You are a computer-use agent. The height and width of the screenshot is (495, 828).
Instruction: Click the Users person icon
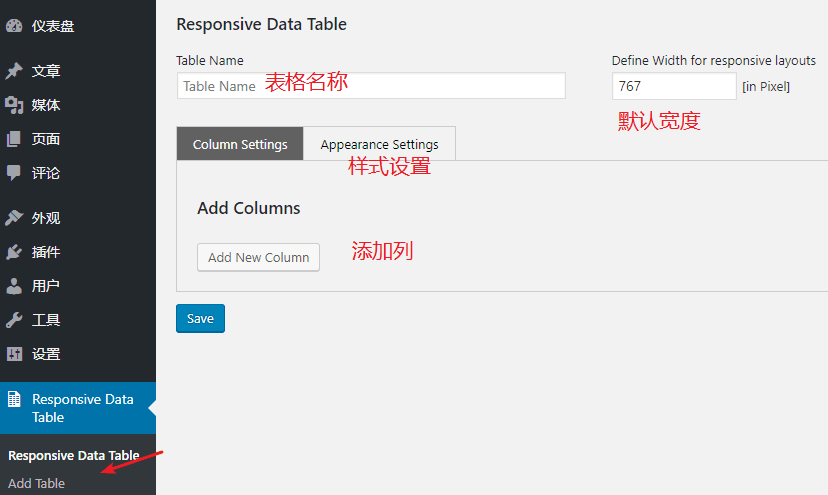click(14, 286)
